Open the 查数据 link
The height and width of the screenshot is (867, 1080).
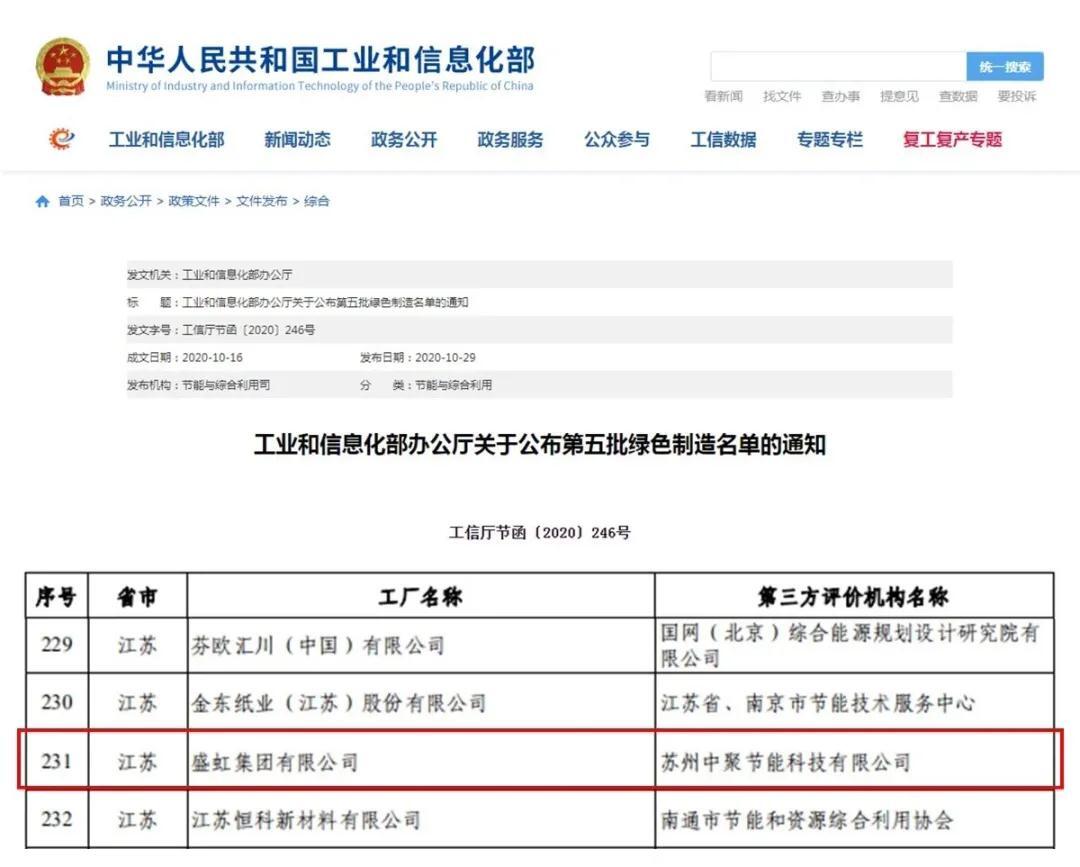coord(958,96)
